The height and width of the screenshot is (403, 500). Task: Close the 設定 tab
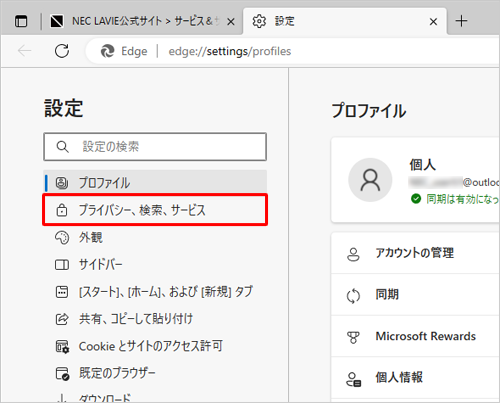pyautogui.click(x=433, y=22)
